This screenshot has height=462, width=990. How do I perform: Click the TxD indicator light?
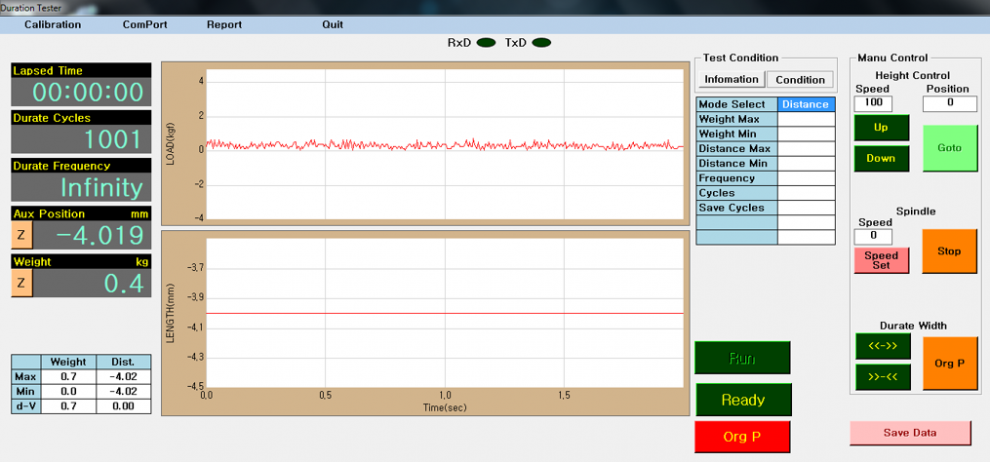click(x=542, y=43)
